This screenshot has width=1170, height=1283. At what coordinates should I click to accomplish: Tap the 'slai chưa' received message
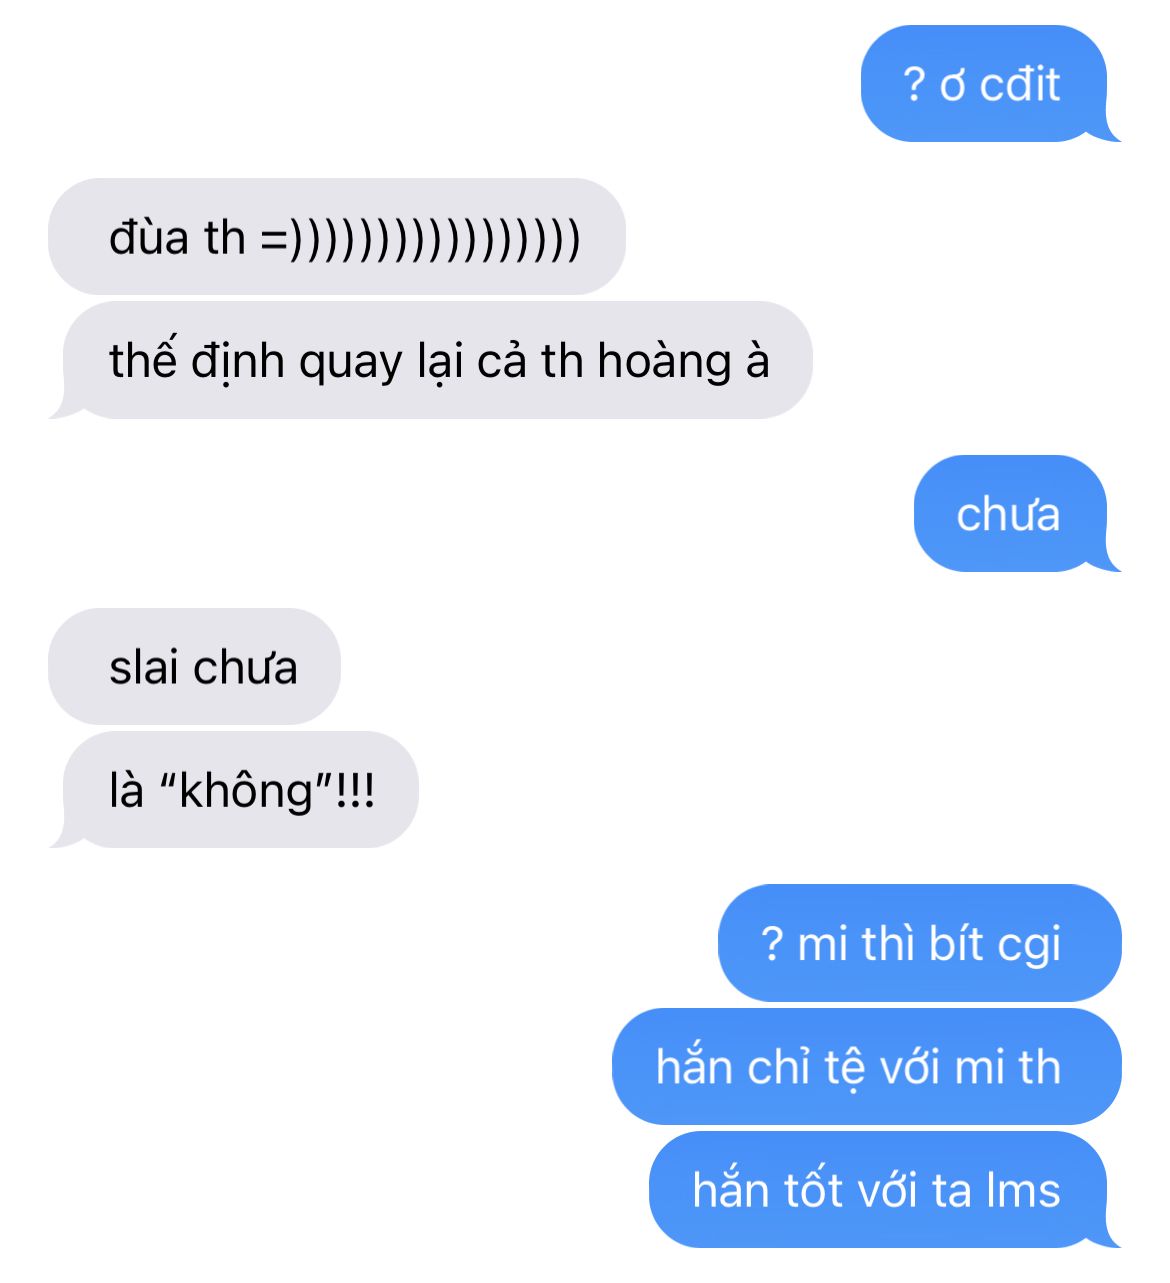pyautogui.click(x=195, y=667)
